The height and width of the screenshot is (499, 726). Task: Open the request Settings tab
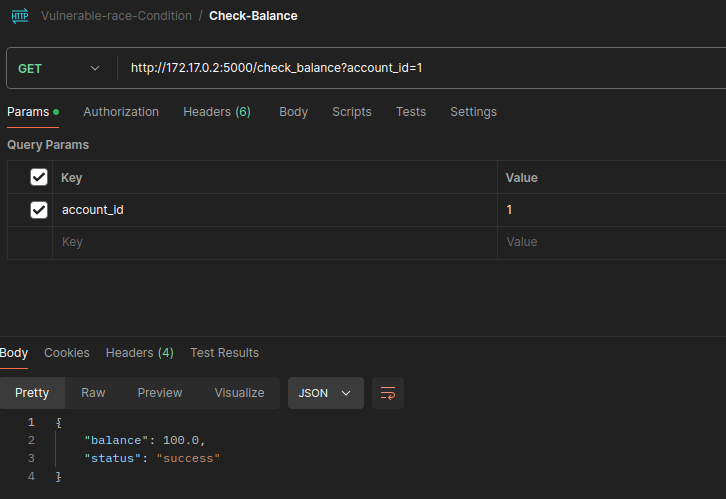point(473,112)
